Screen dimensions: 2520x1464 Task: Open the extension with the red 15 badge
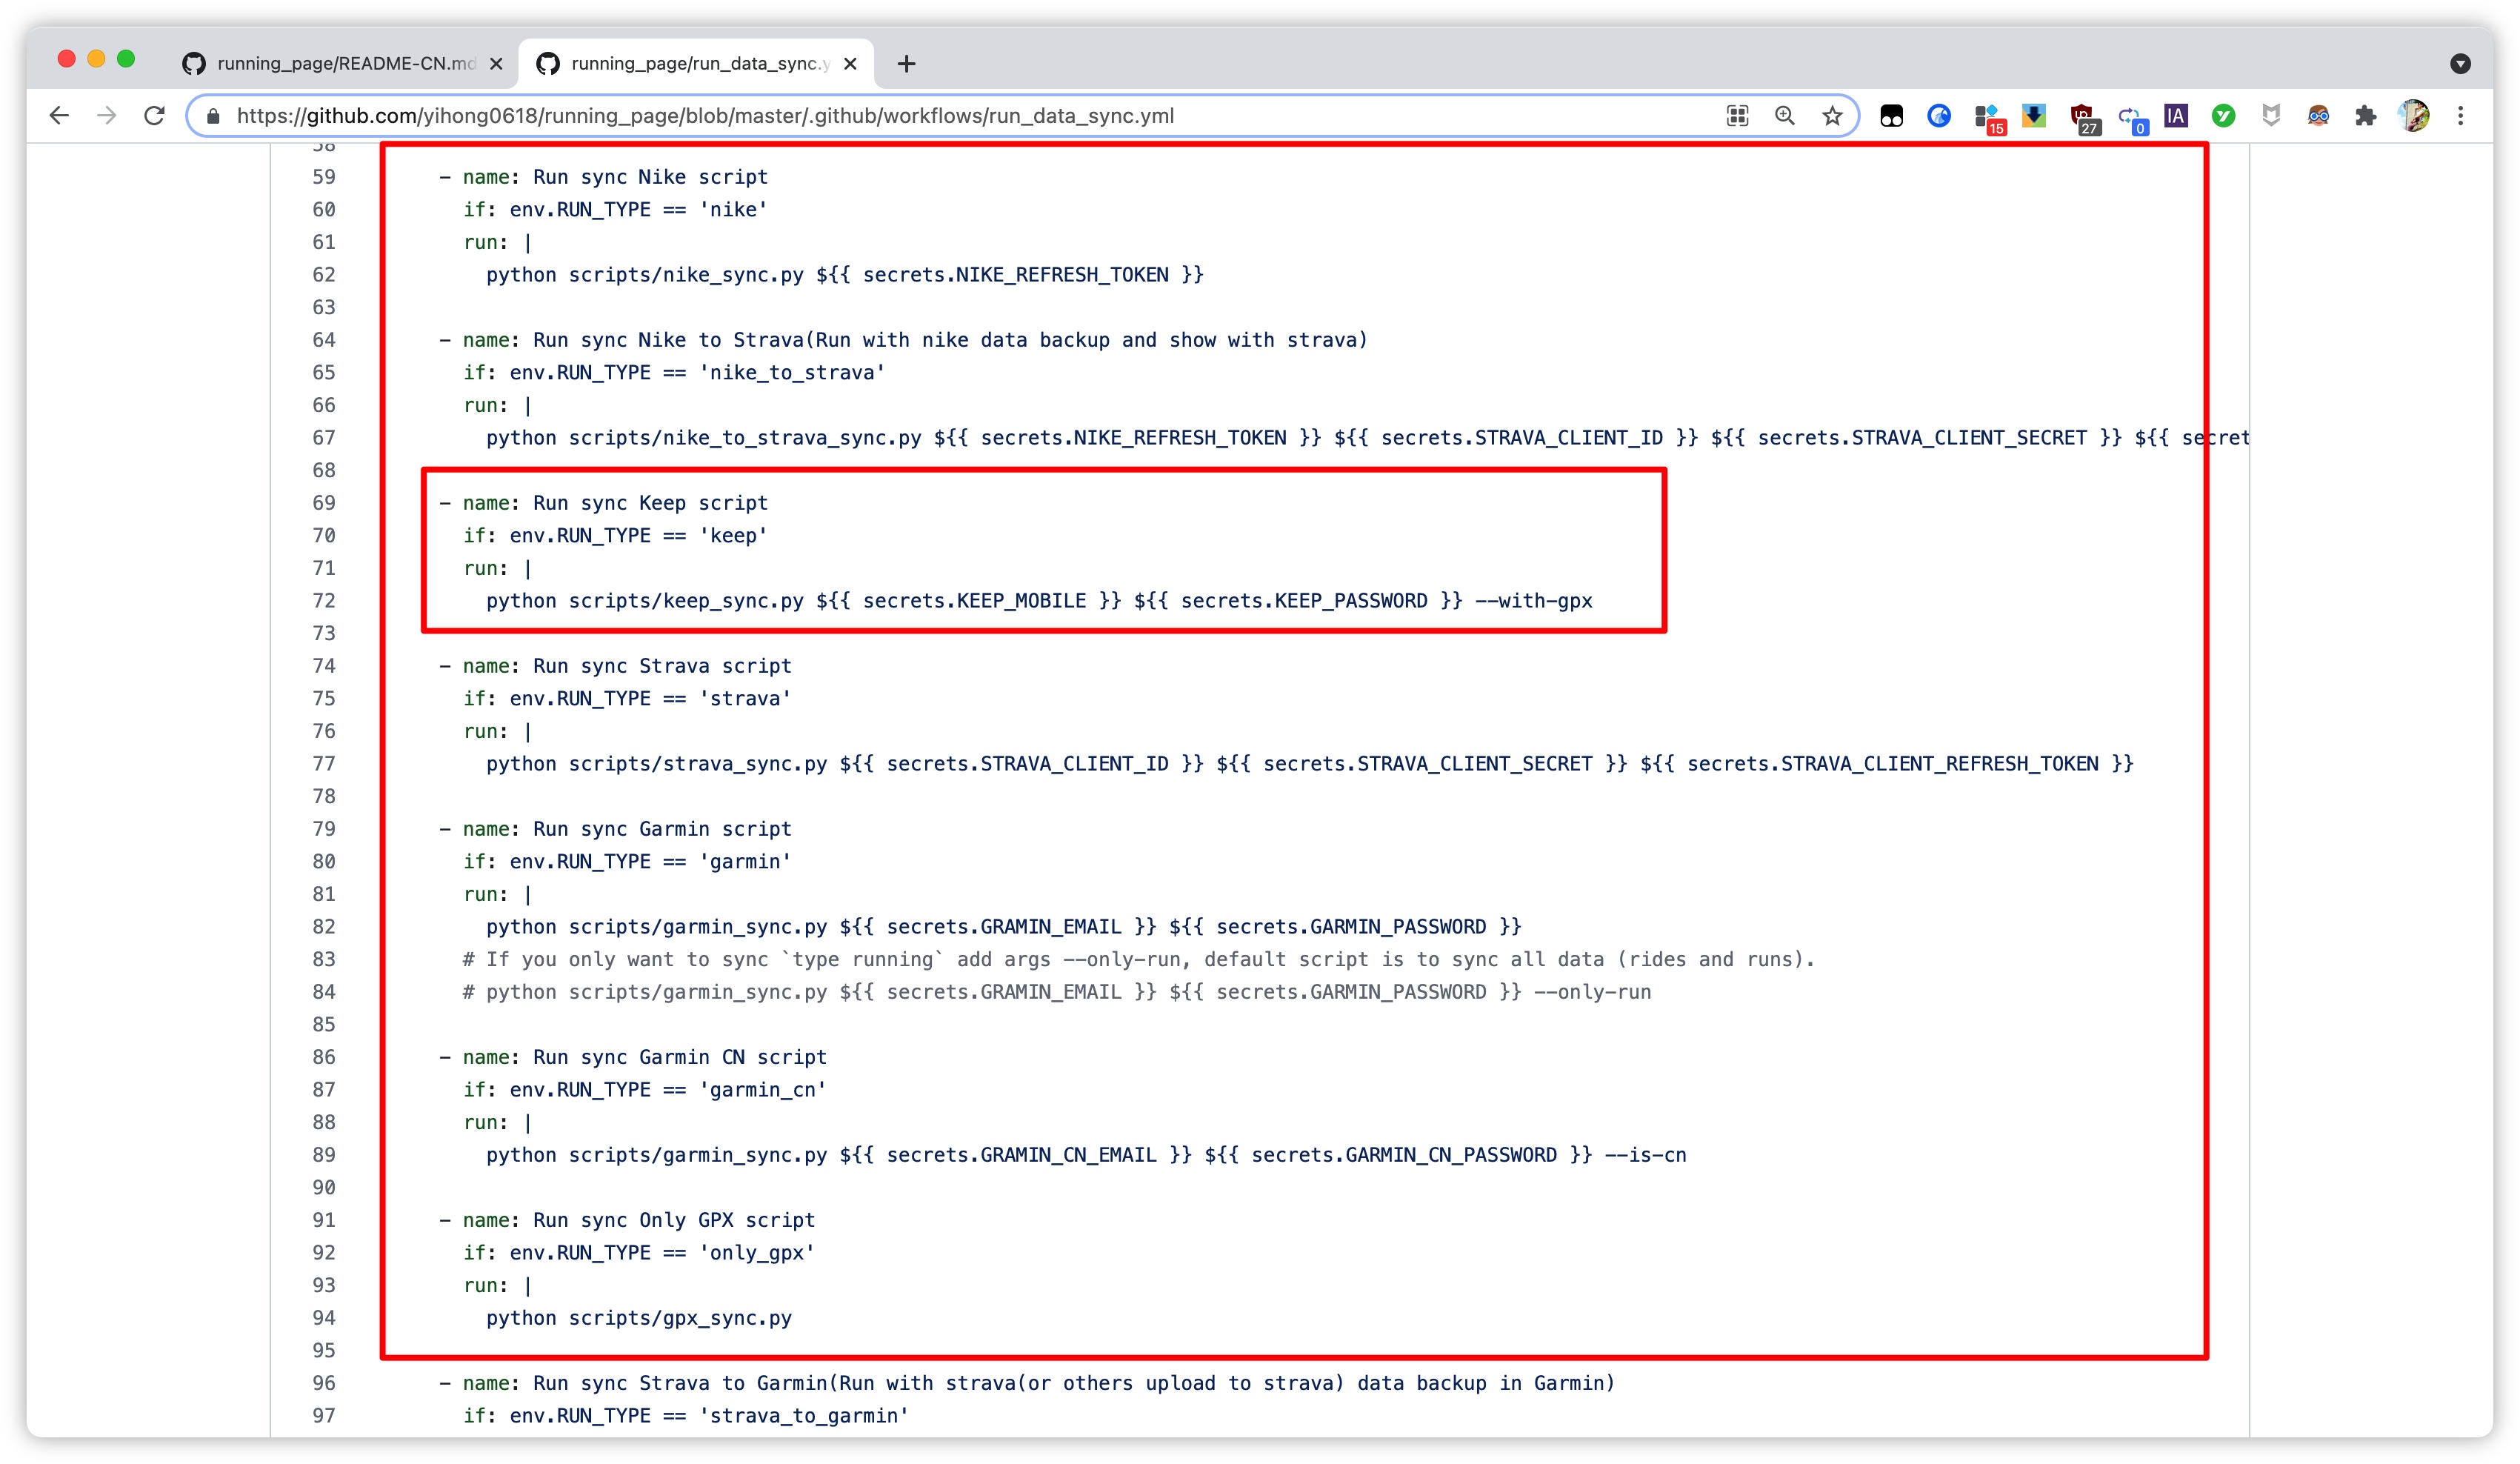point(1988,118)
